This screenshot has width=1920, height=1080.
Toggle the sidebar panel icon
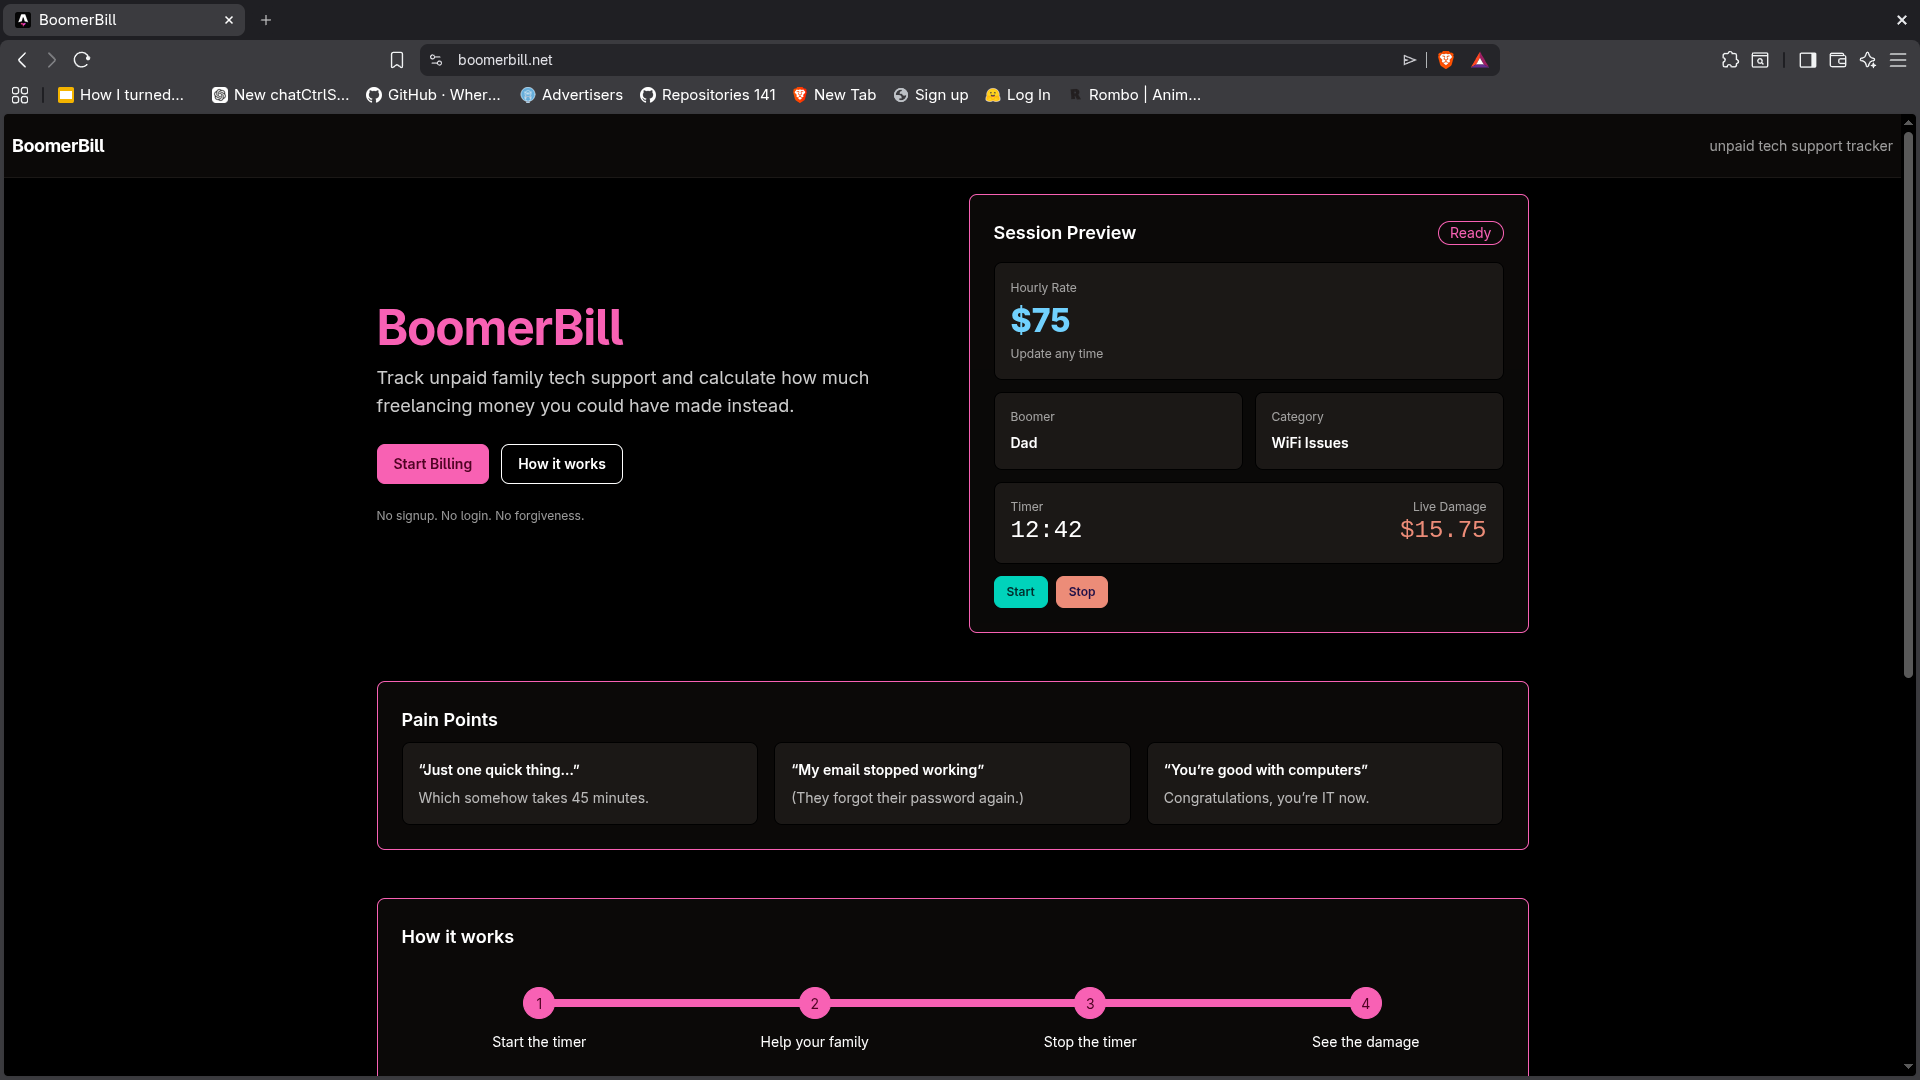click(x=1807, y=60)
